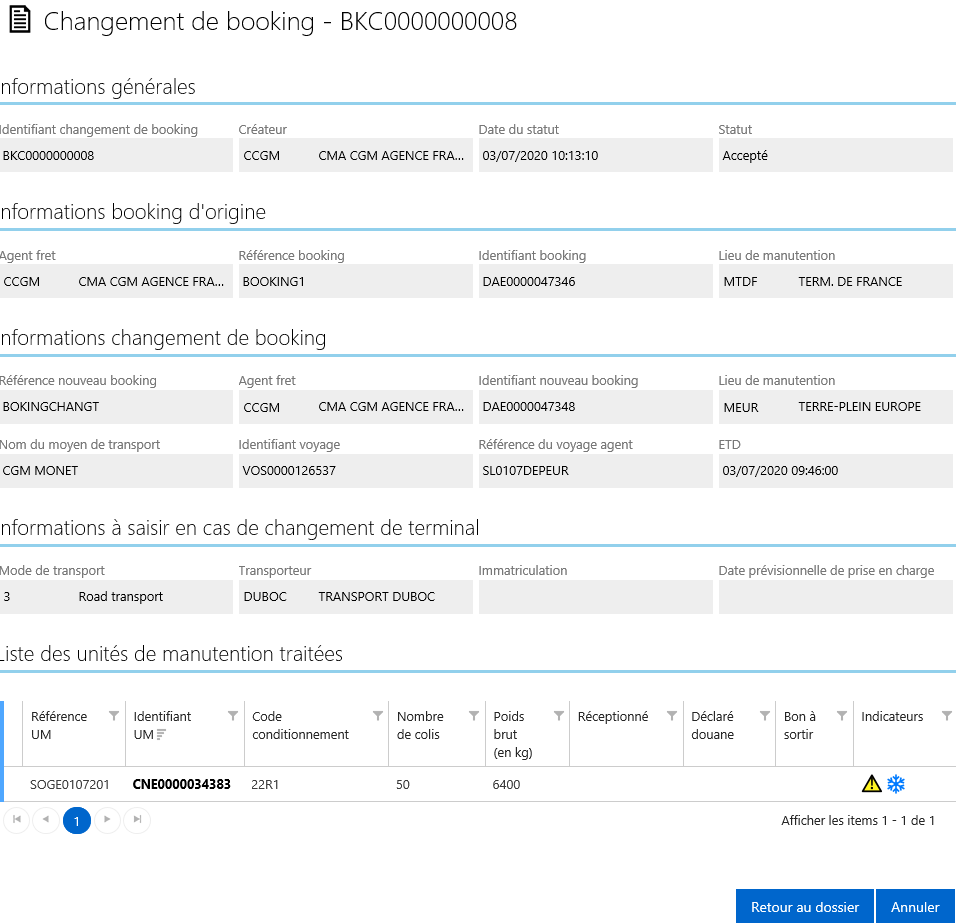Viewport: 956px width, 923px height.
Task: Sort by Déclaré douane column header
Action: (712, 725)
